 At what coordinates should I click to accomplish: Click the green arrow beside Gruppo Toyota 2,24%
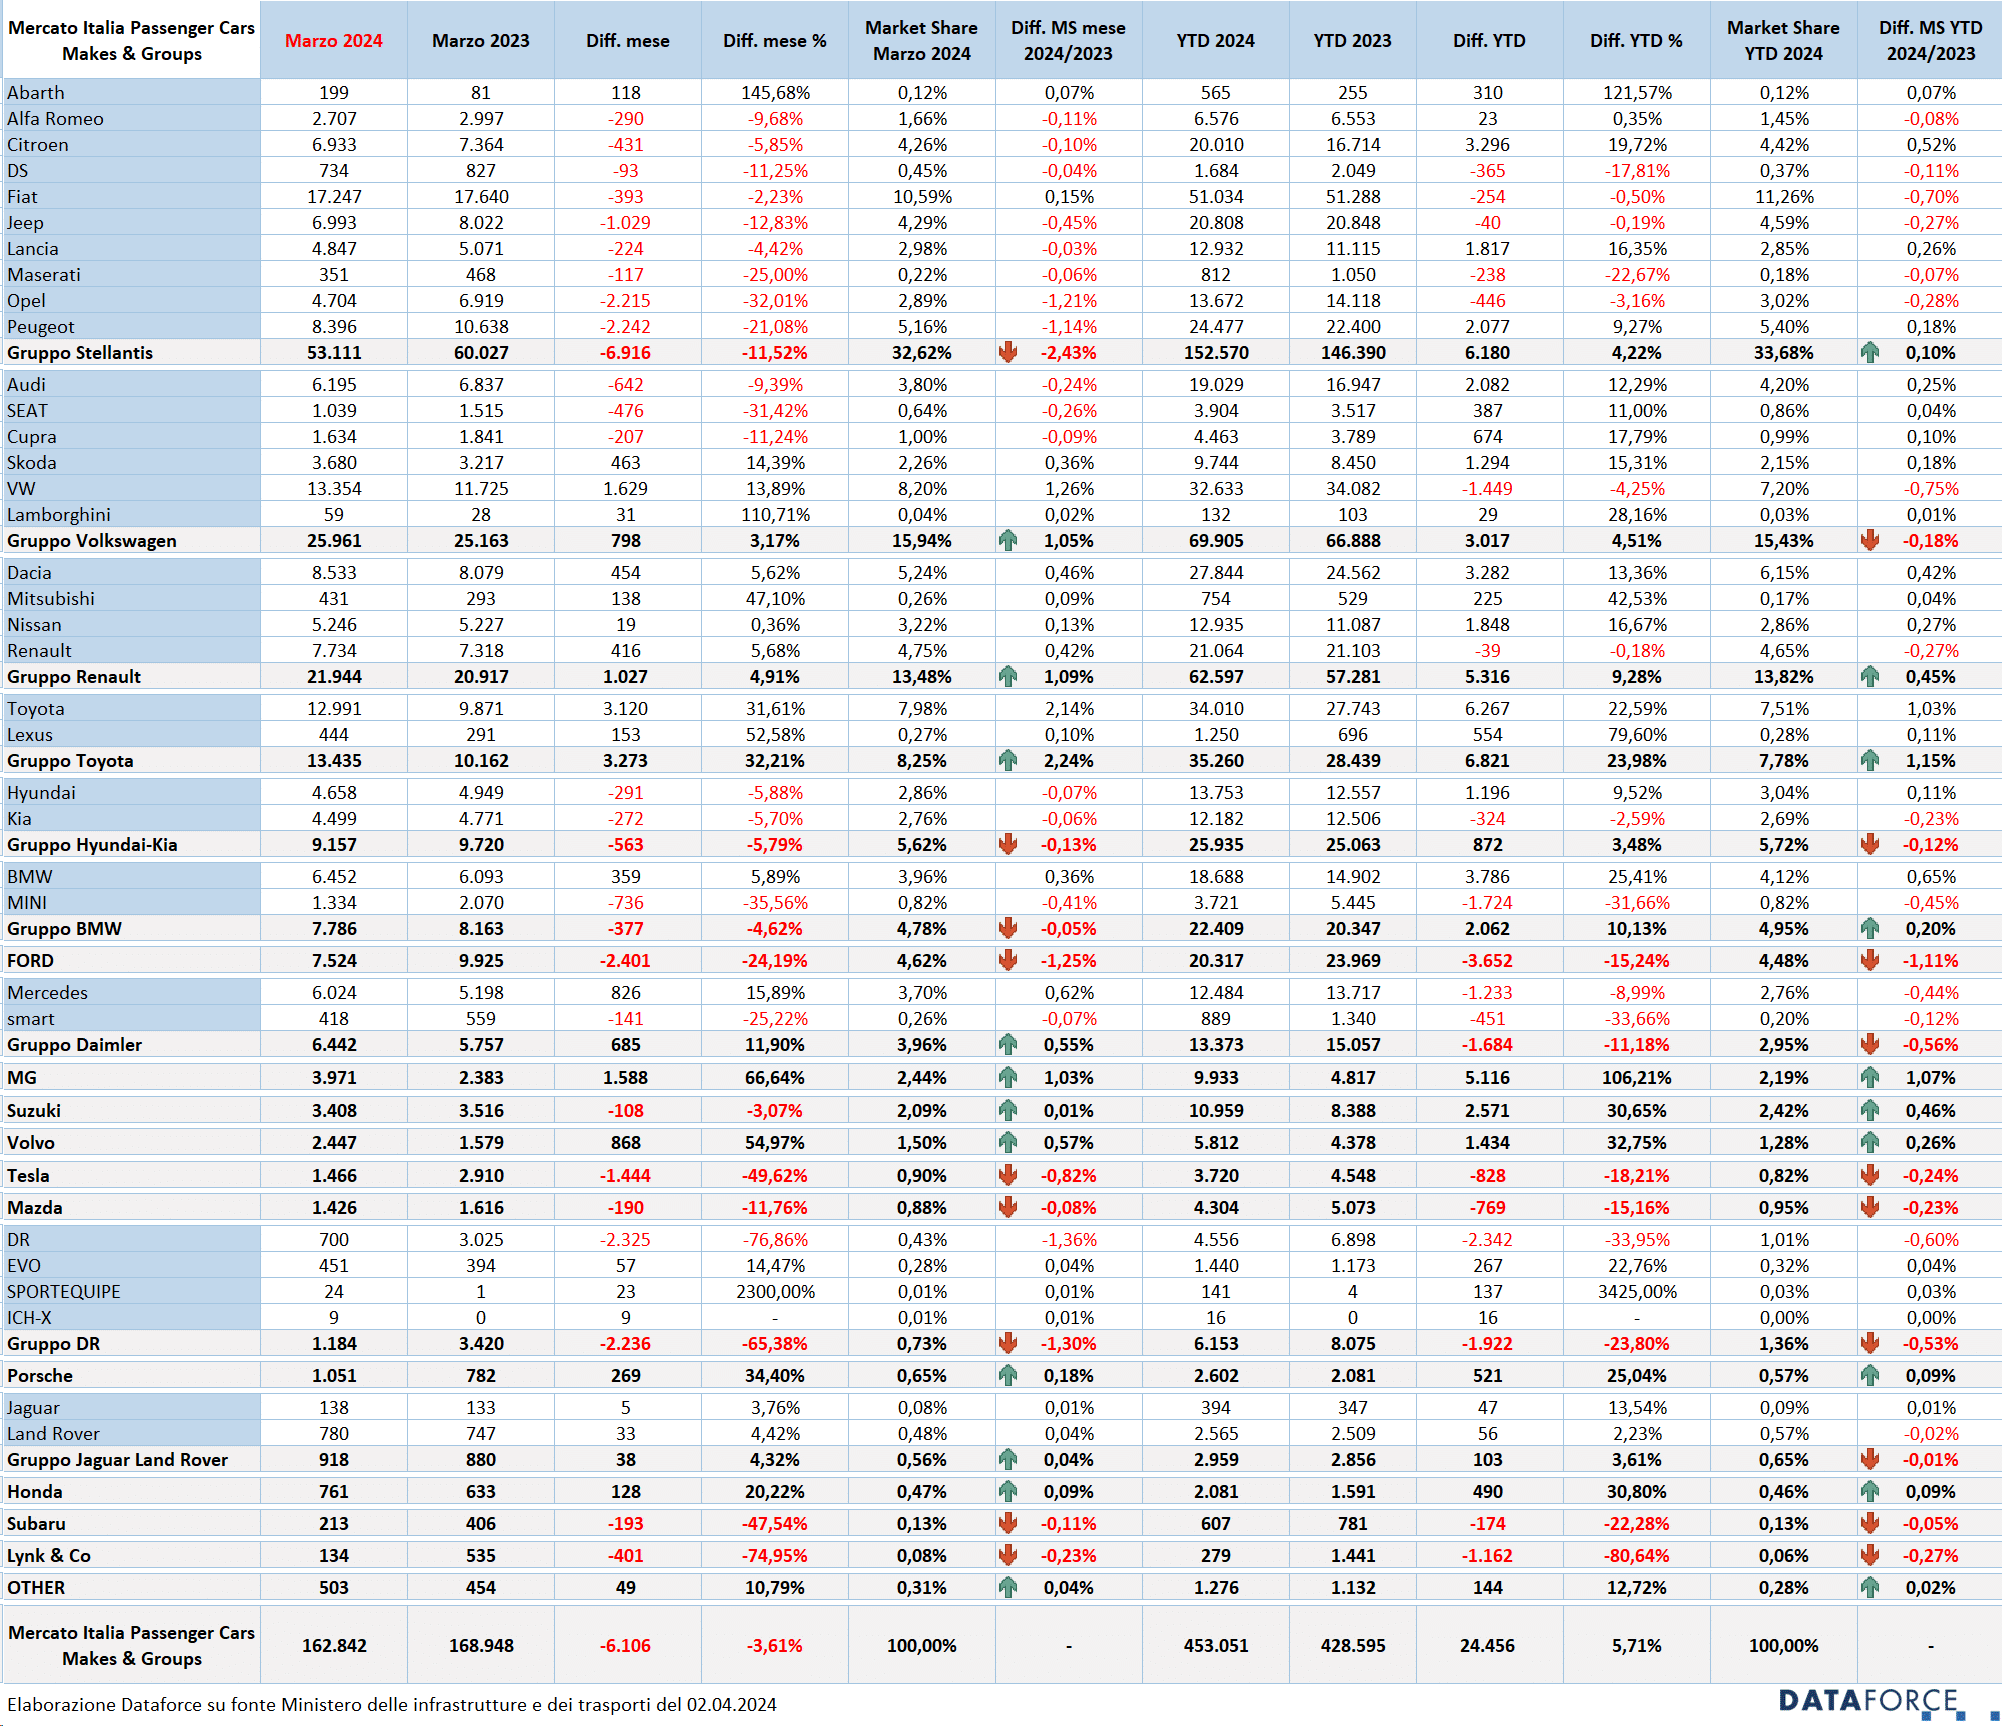[x=1008, y=760]
